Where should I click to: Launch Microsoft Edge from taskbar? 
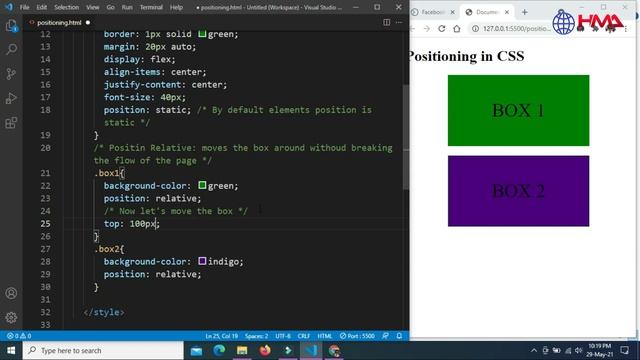tap(219, 351)
